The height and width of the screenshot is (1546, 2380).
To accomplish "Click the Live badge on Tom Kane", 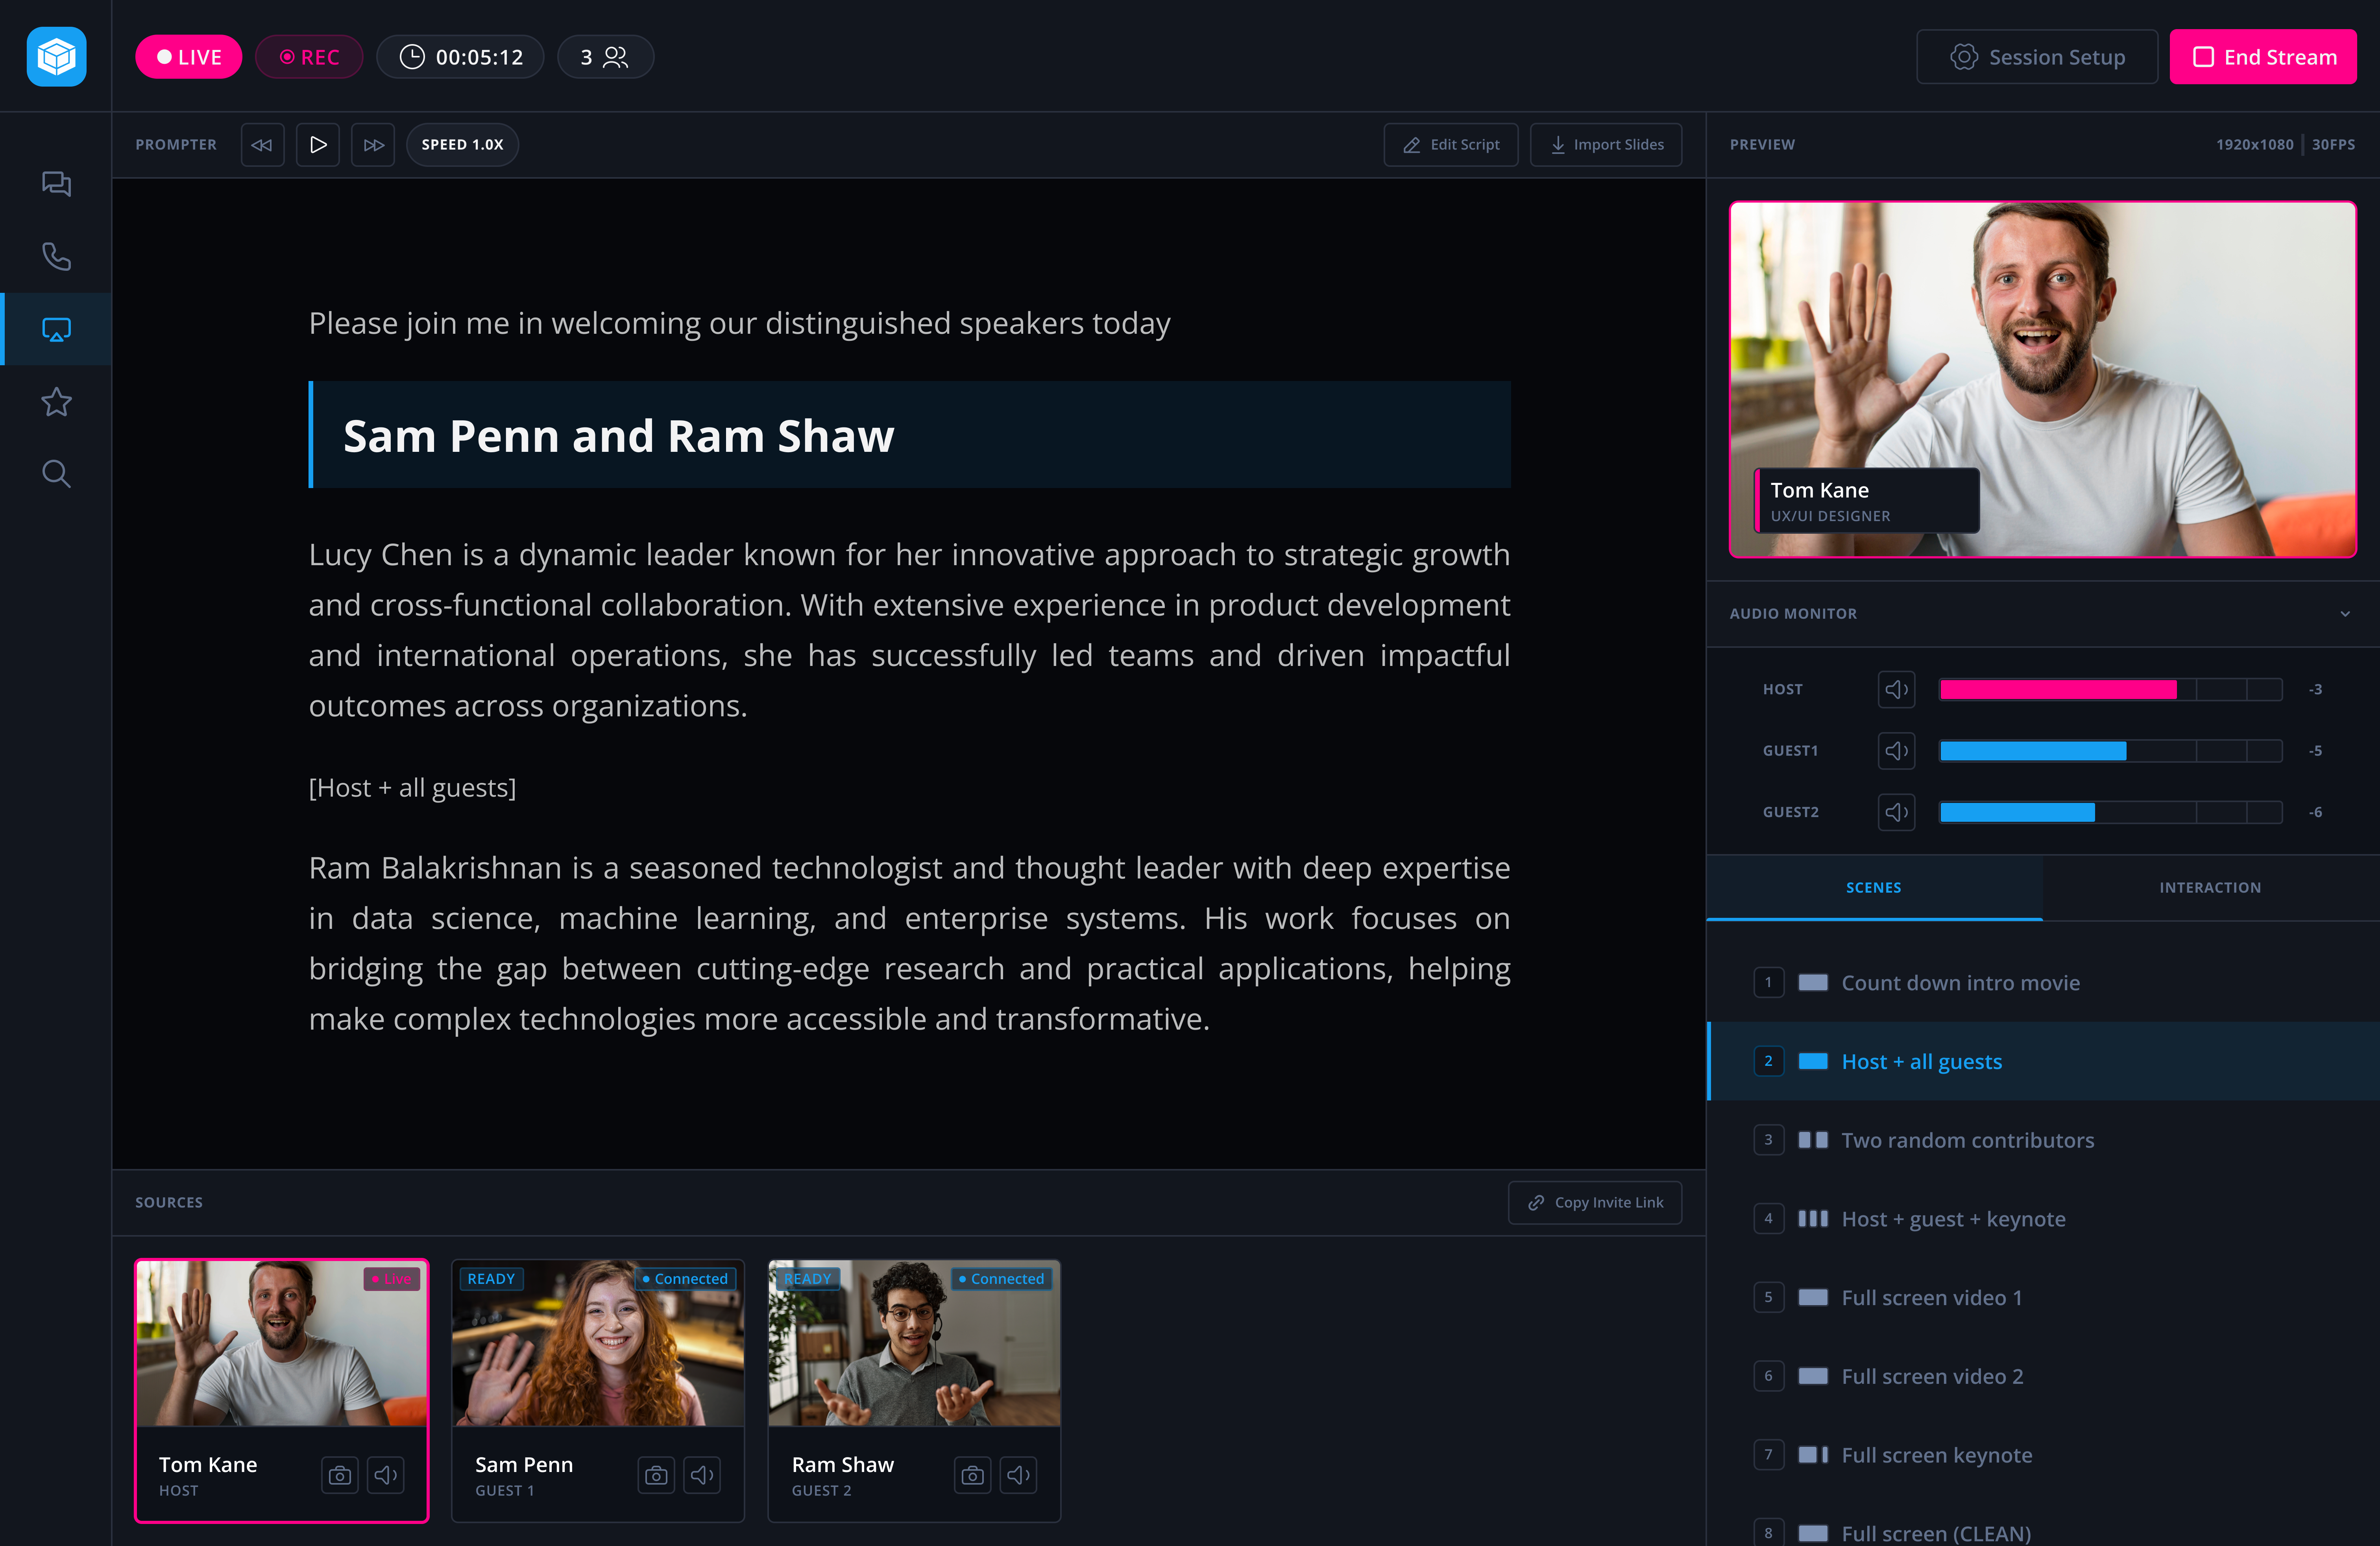I will tap(392, 1279).
